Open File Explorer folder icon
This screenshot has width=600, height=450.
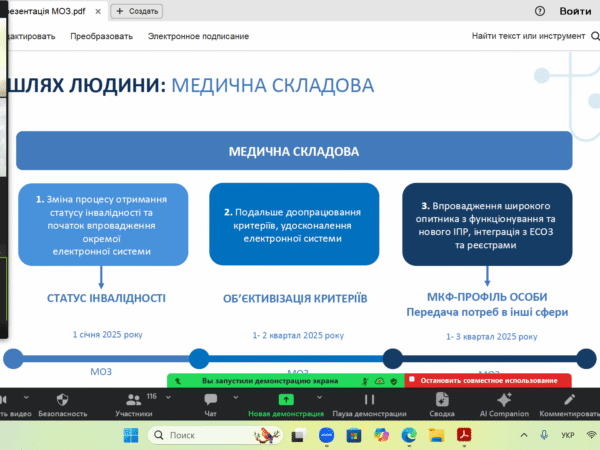click(x=437, y=435)
